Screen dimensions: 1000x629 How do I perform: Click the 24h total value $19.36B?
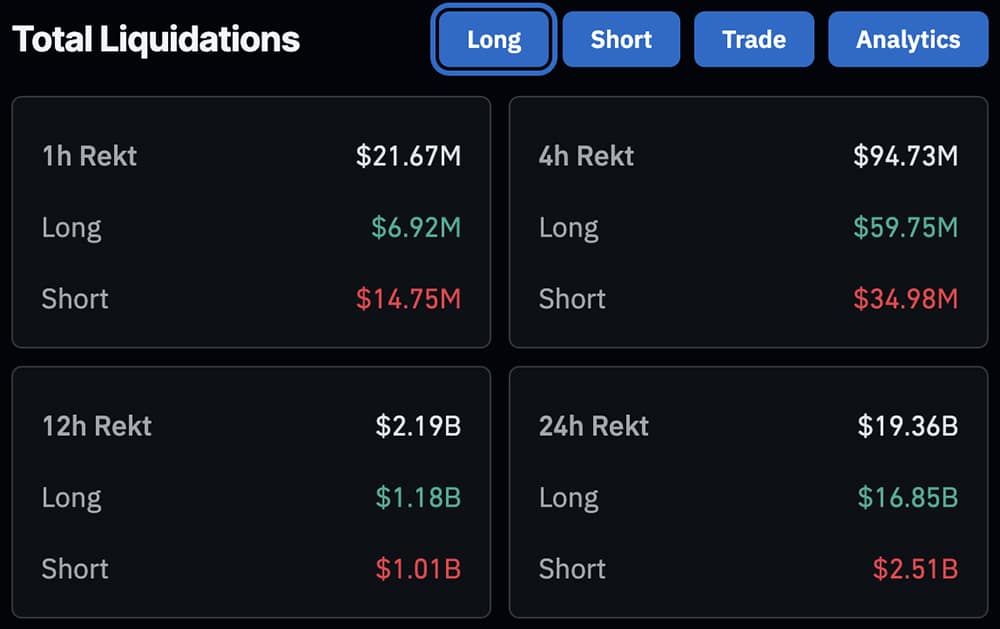pyautogui.click(x=907, y=426)
